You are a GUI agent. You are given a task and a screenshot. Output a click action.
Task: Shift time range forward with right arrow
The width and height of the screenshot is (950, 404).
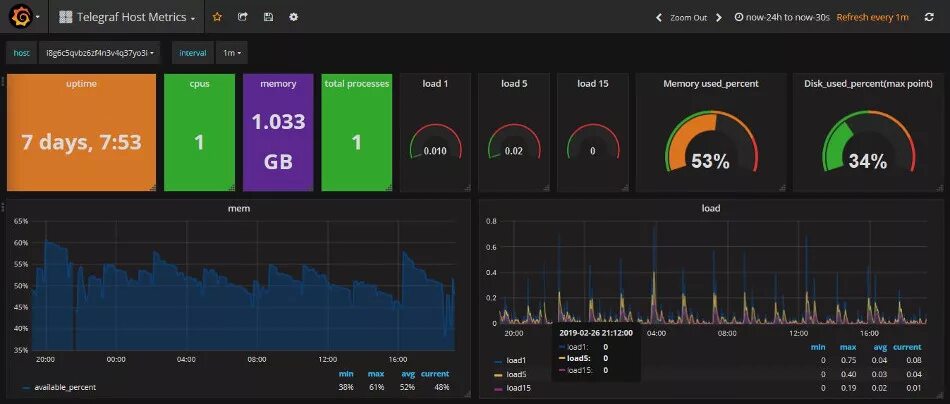tap(719, 18)
